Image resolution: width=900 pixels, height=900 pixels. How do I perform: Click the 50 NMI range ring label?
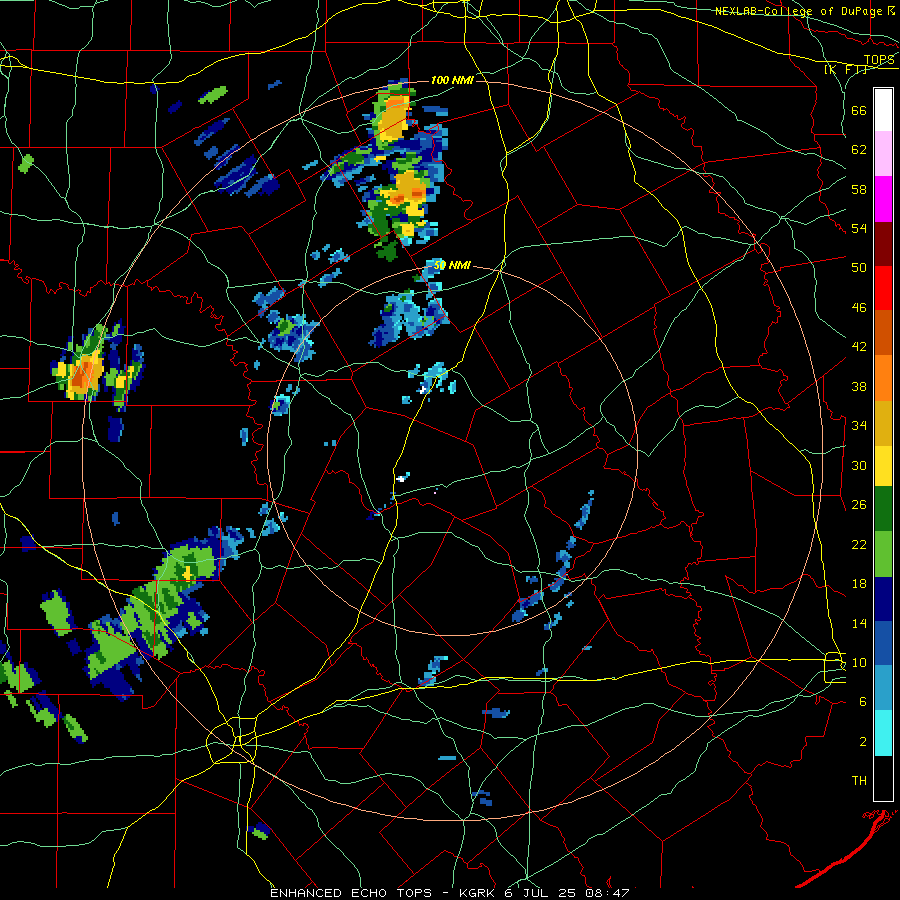[452, 265]
